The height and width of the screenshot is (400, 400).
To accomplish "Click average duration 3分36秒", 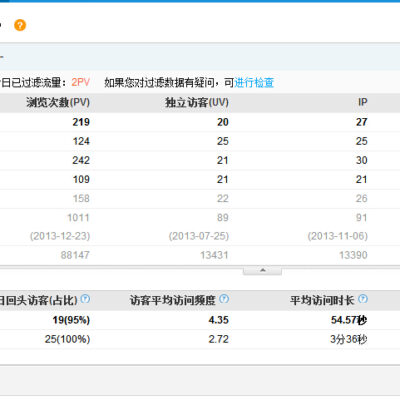I will coord(349,339).
